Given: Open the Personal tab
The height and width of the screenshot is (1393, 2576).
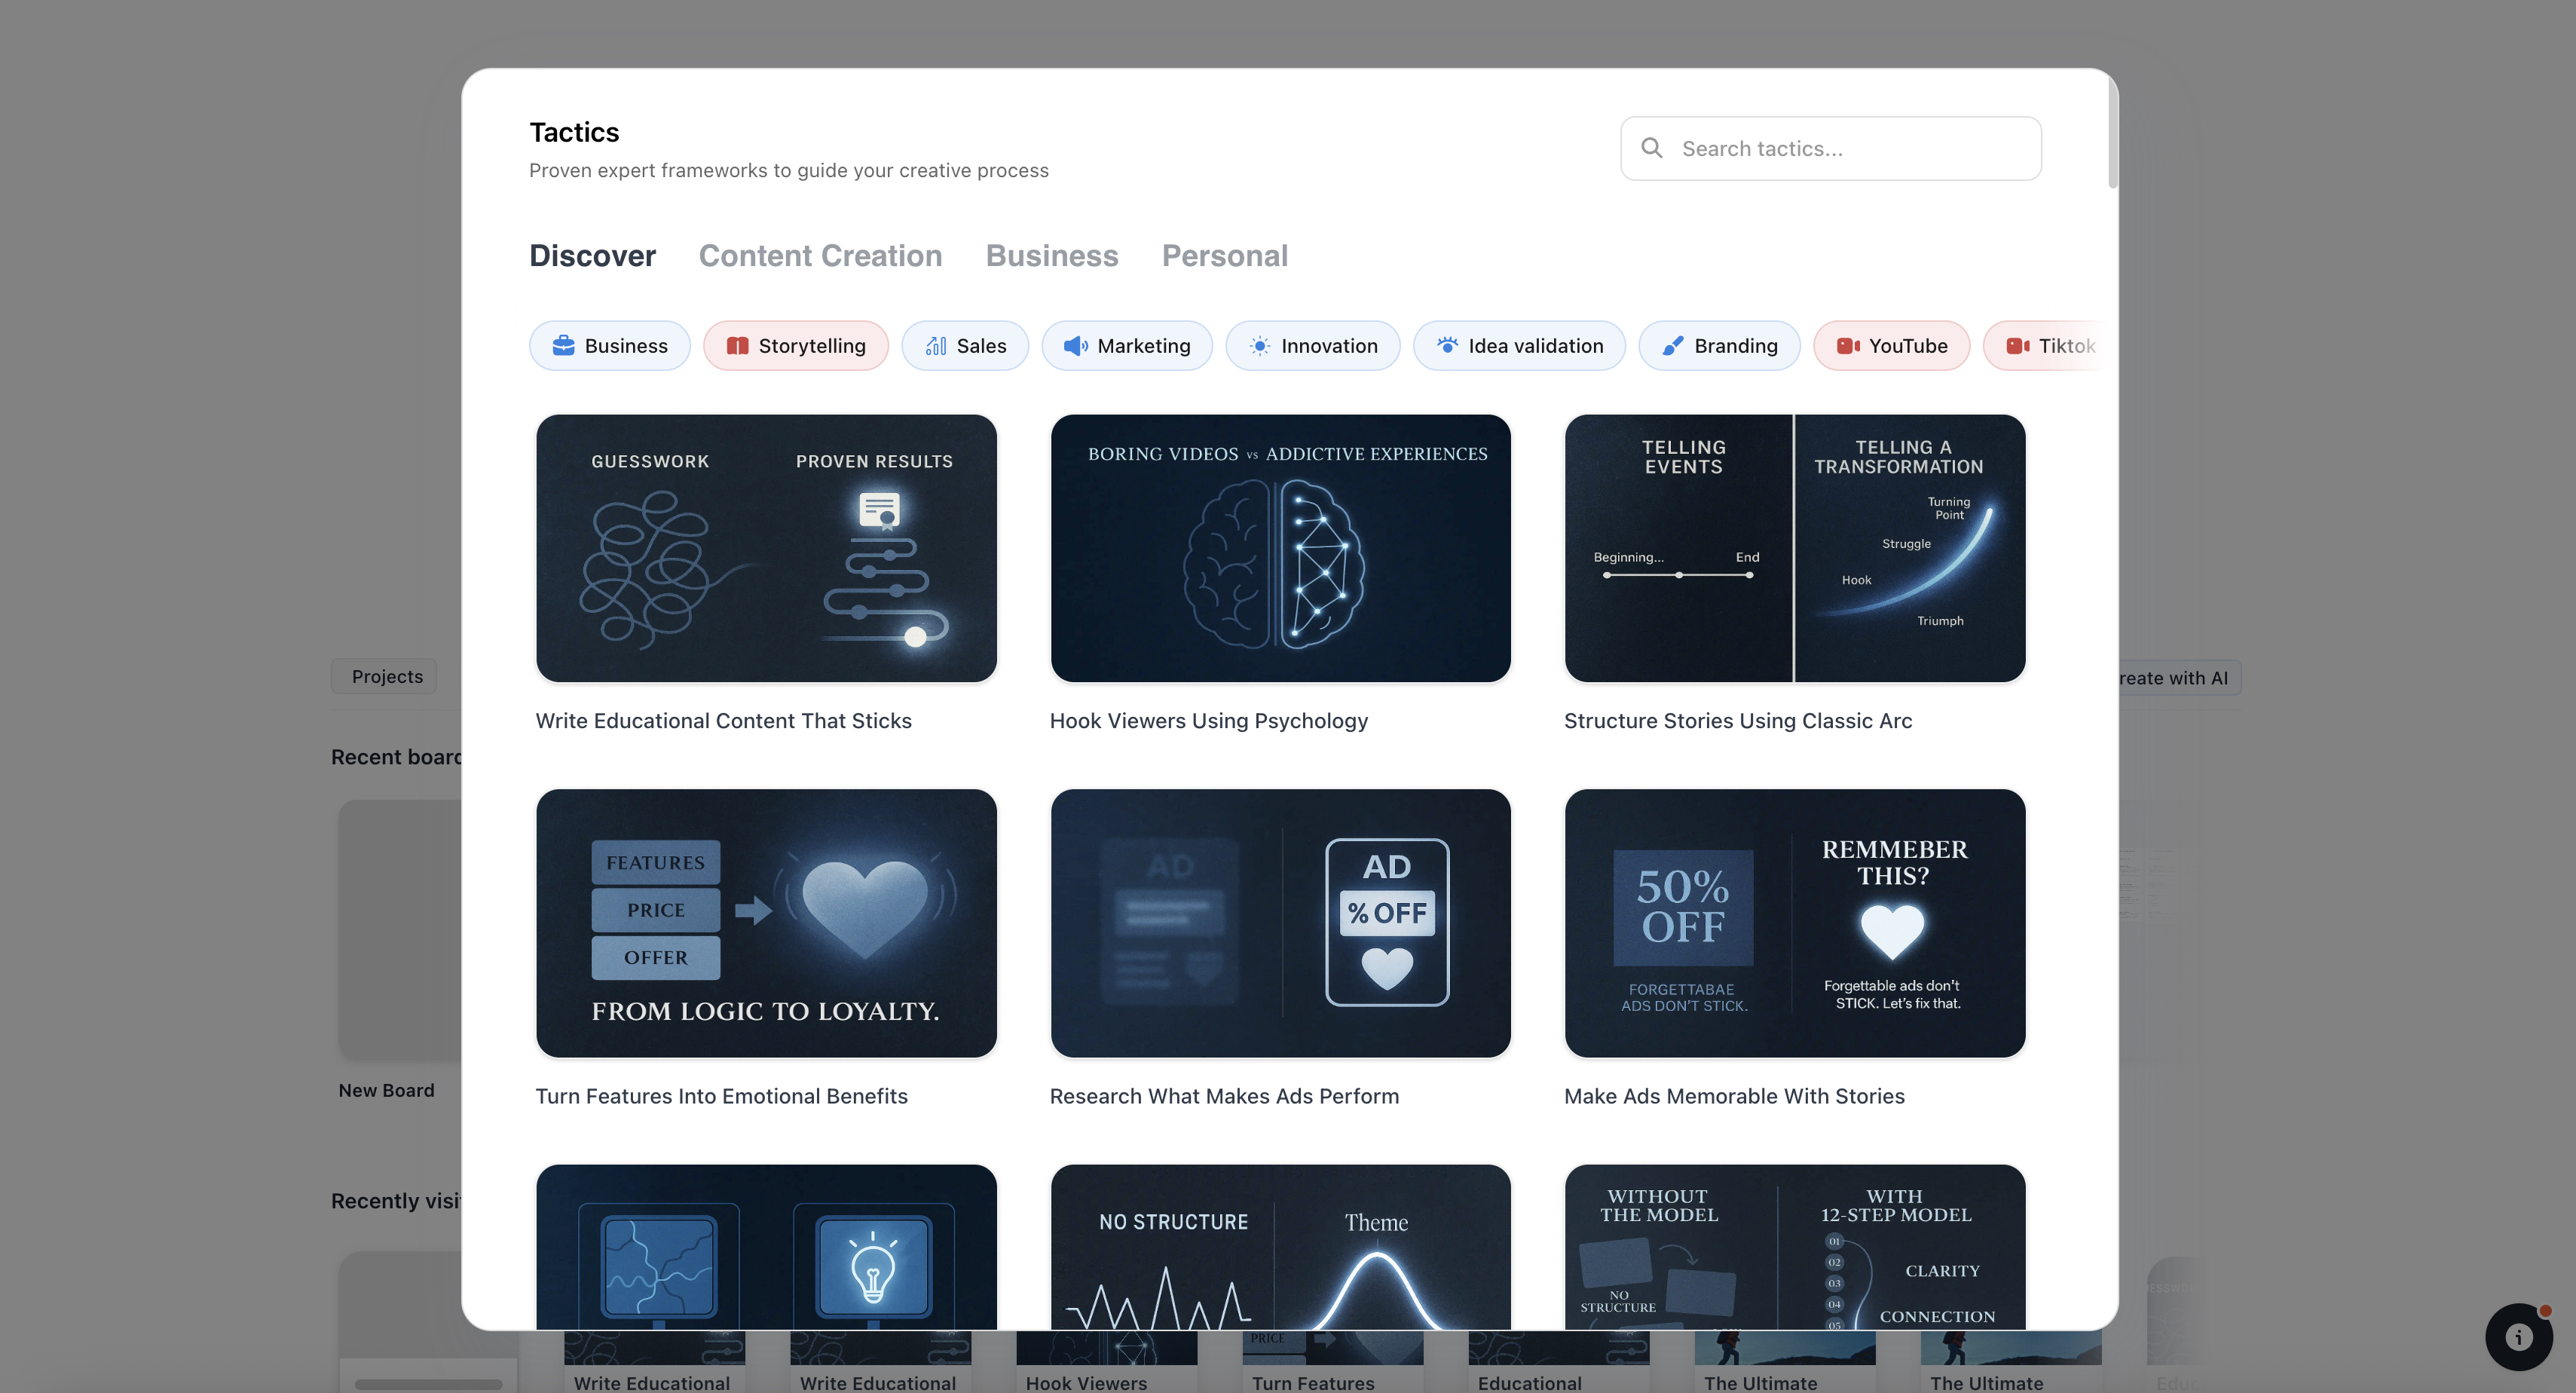Looking at the screenshot, I should coord(1225,256).
